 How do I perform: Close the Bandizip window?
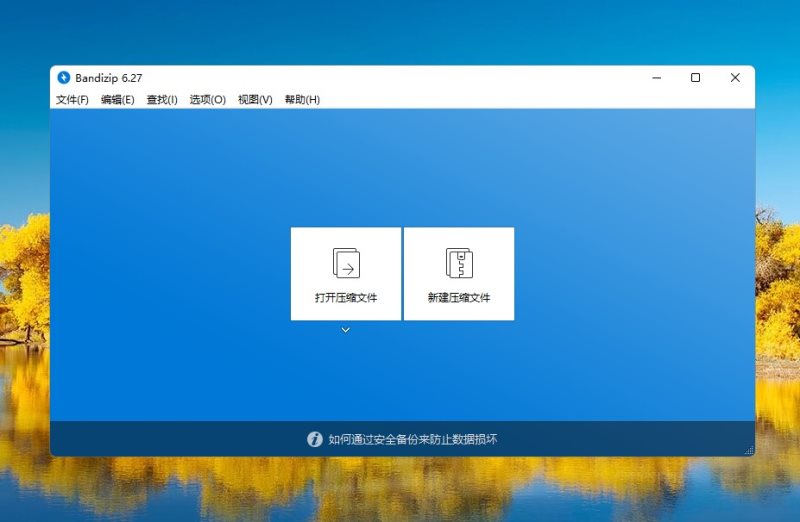click(735, 78)
